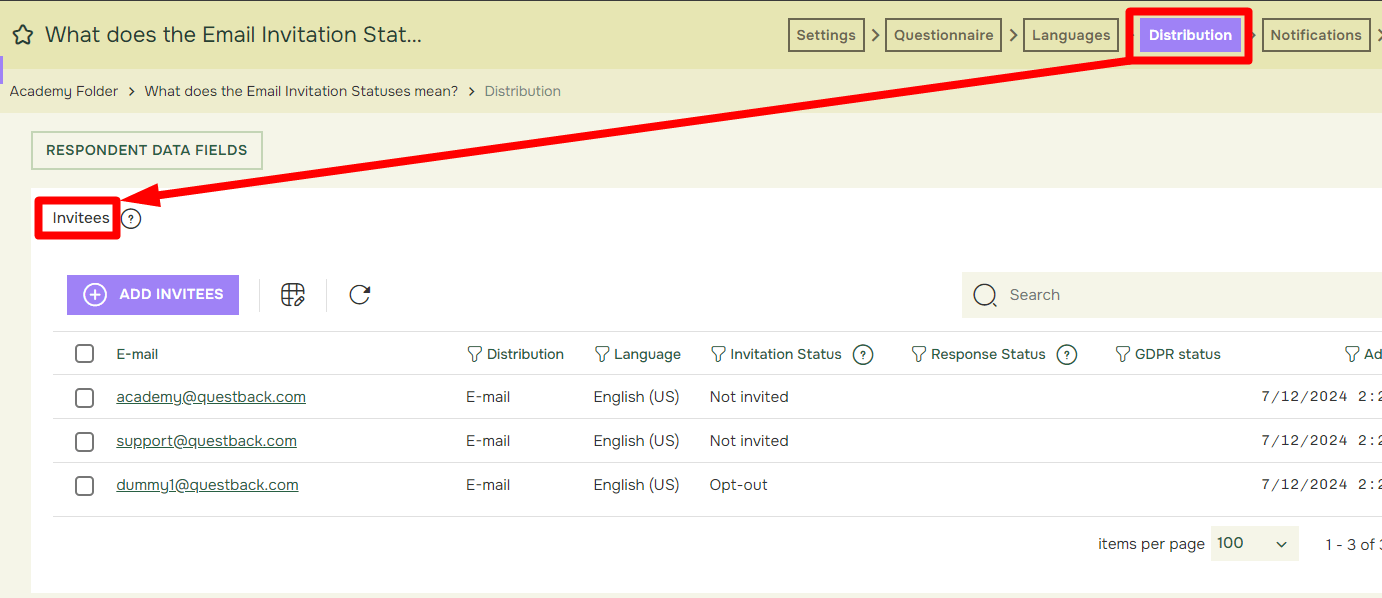Viewport: 1382px width, 598px height.
Task: Open the Response Status help question mark
Action: (x=1067, y=354)
